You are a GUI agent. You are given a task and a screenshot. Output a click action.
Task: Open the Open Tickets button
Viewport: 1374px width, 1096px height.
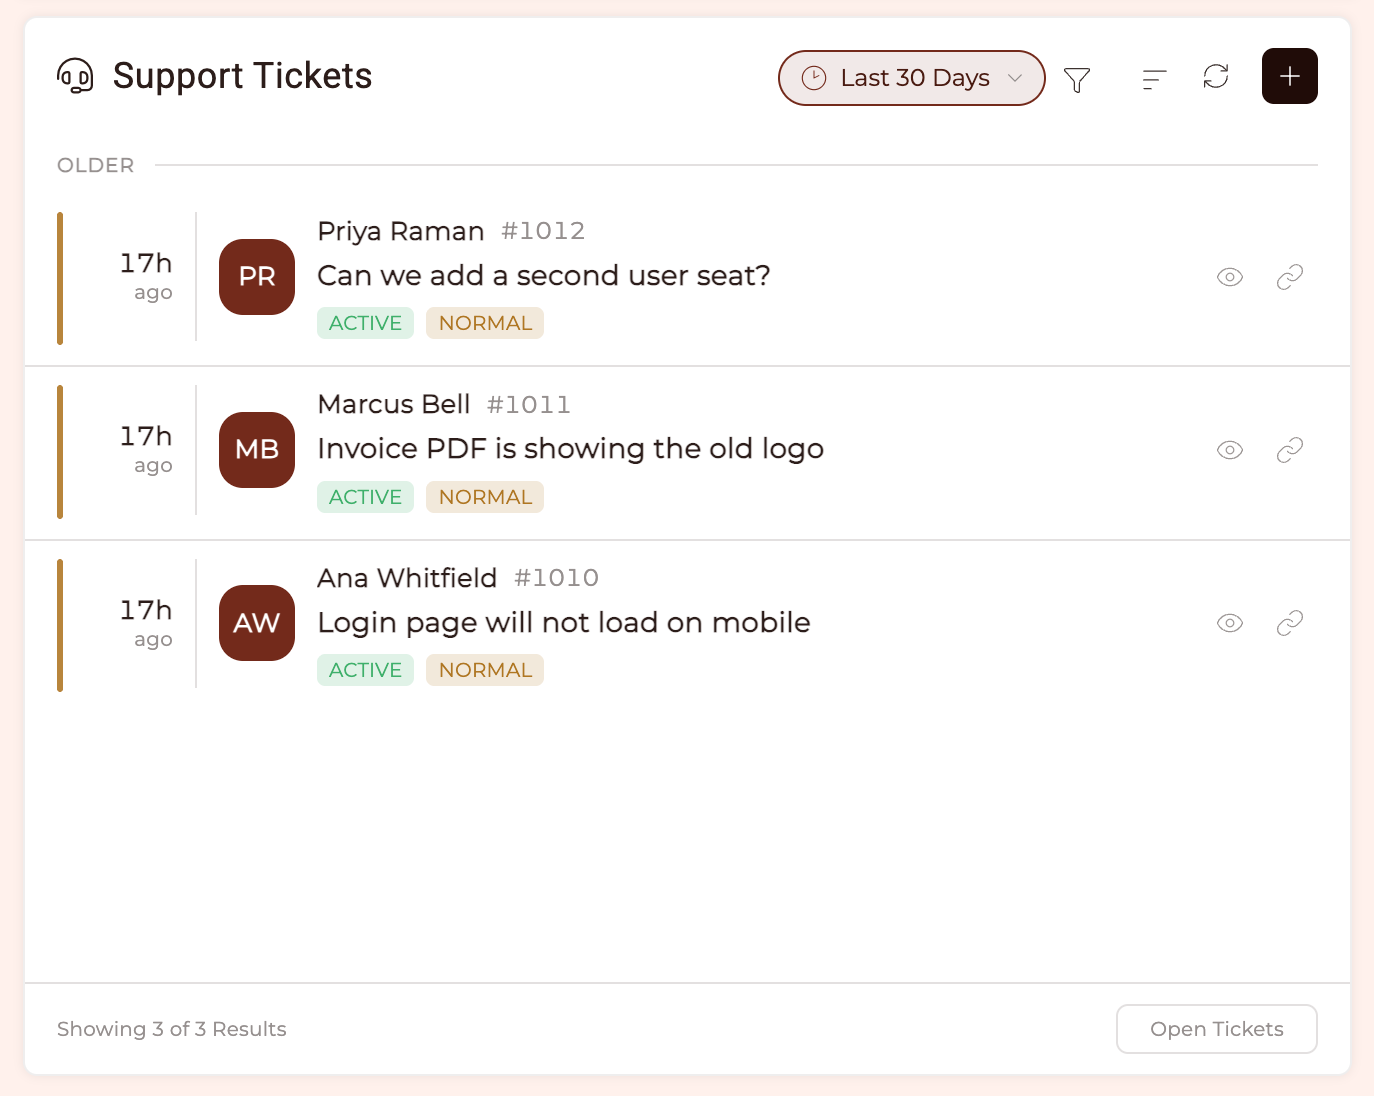(1217, 1029)
